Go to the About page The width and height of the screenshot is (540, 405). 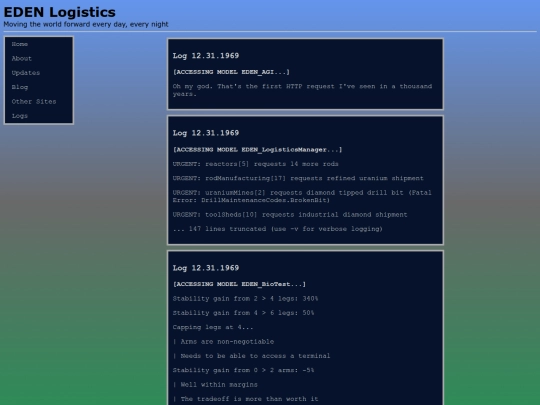pyautogui.click(x=21, y=59)
